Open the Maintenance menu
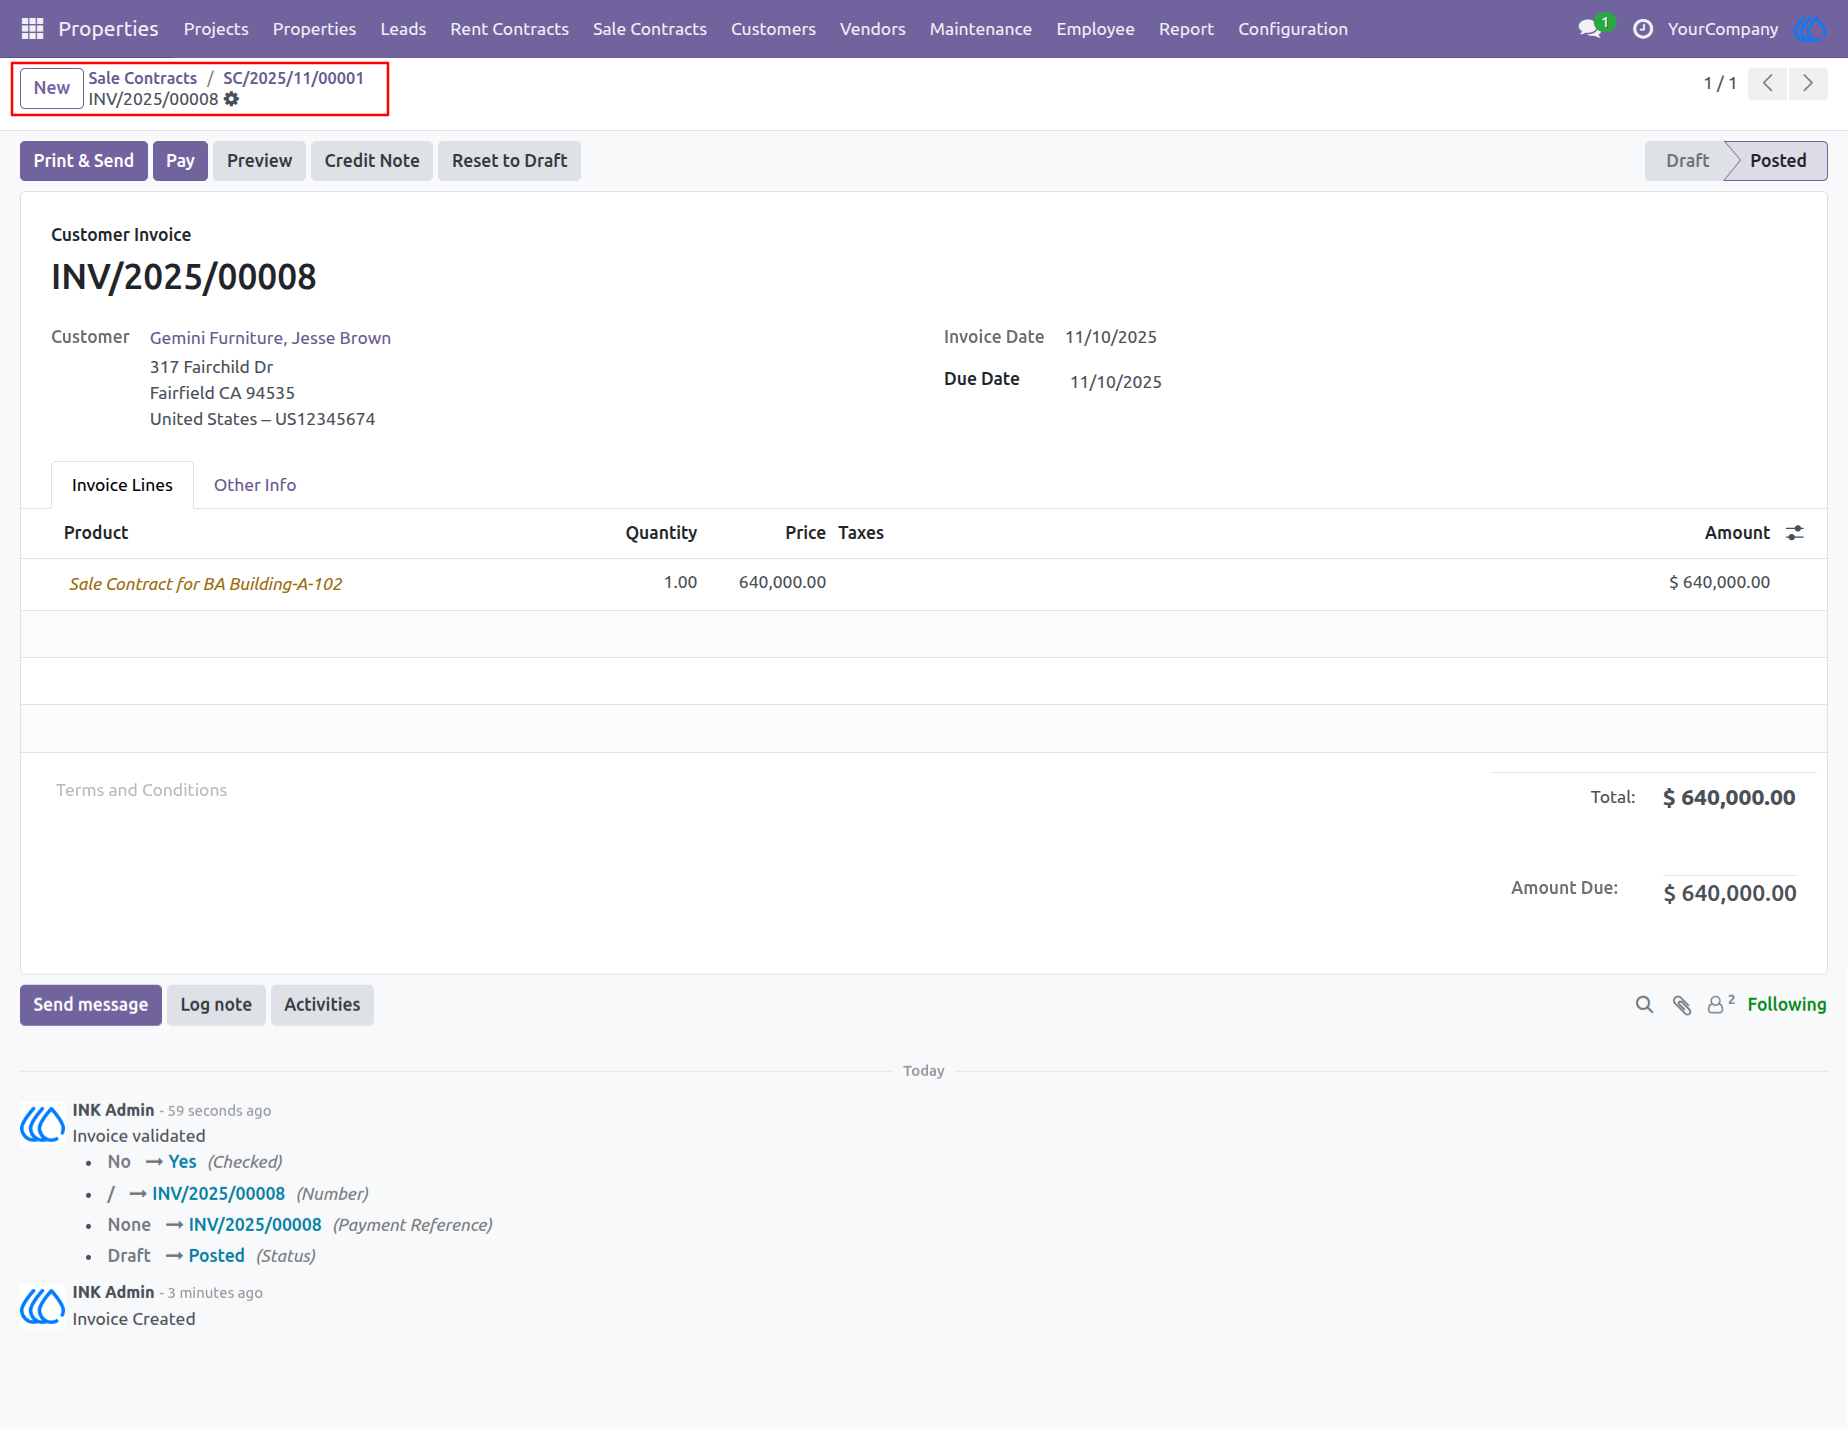 tap(980, 29)
